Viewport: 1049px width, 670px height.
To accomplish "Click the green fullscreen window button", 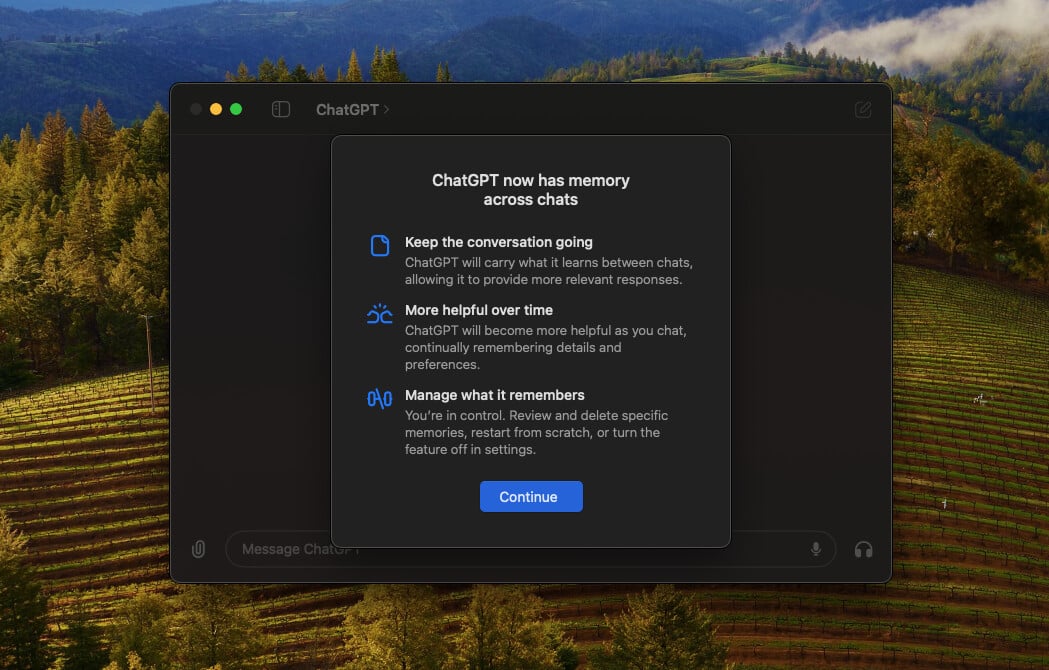I will pos(236,109).
